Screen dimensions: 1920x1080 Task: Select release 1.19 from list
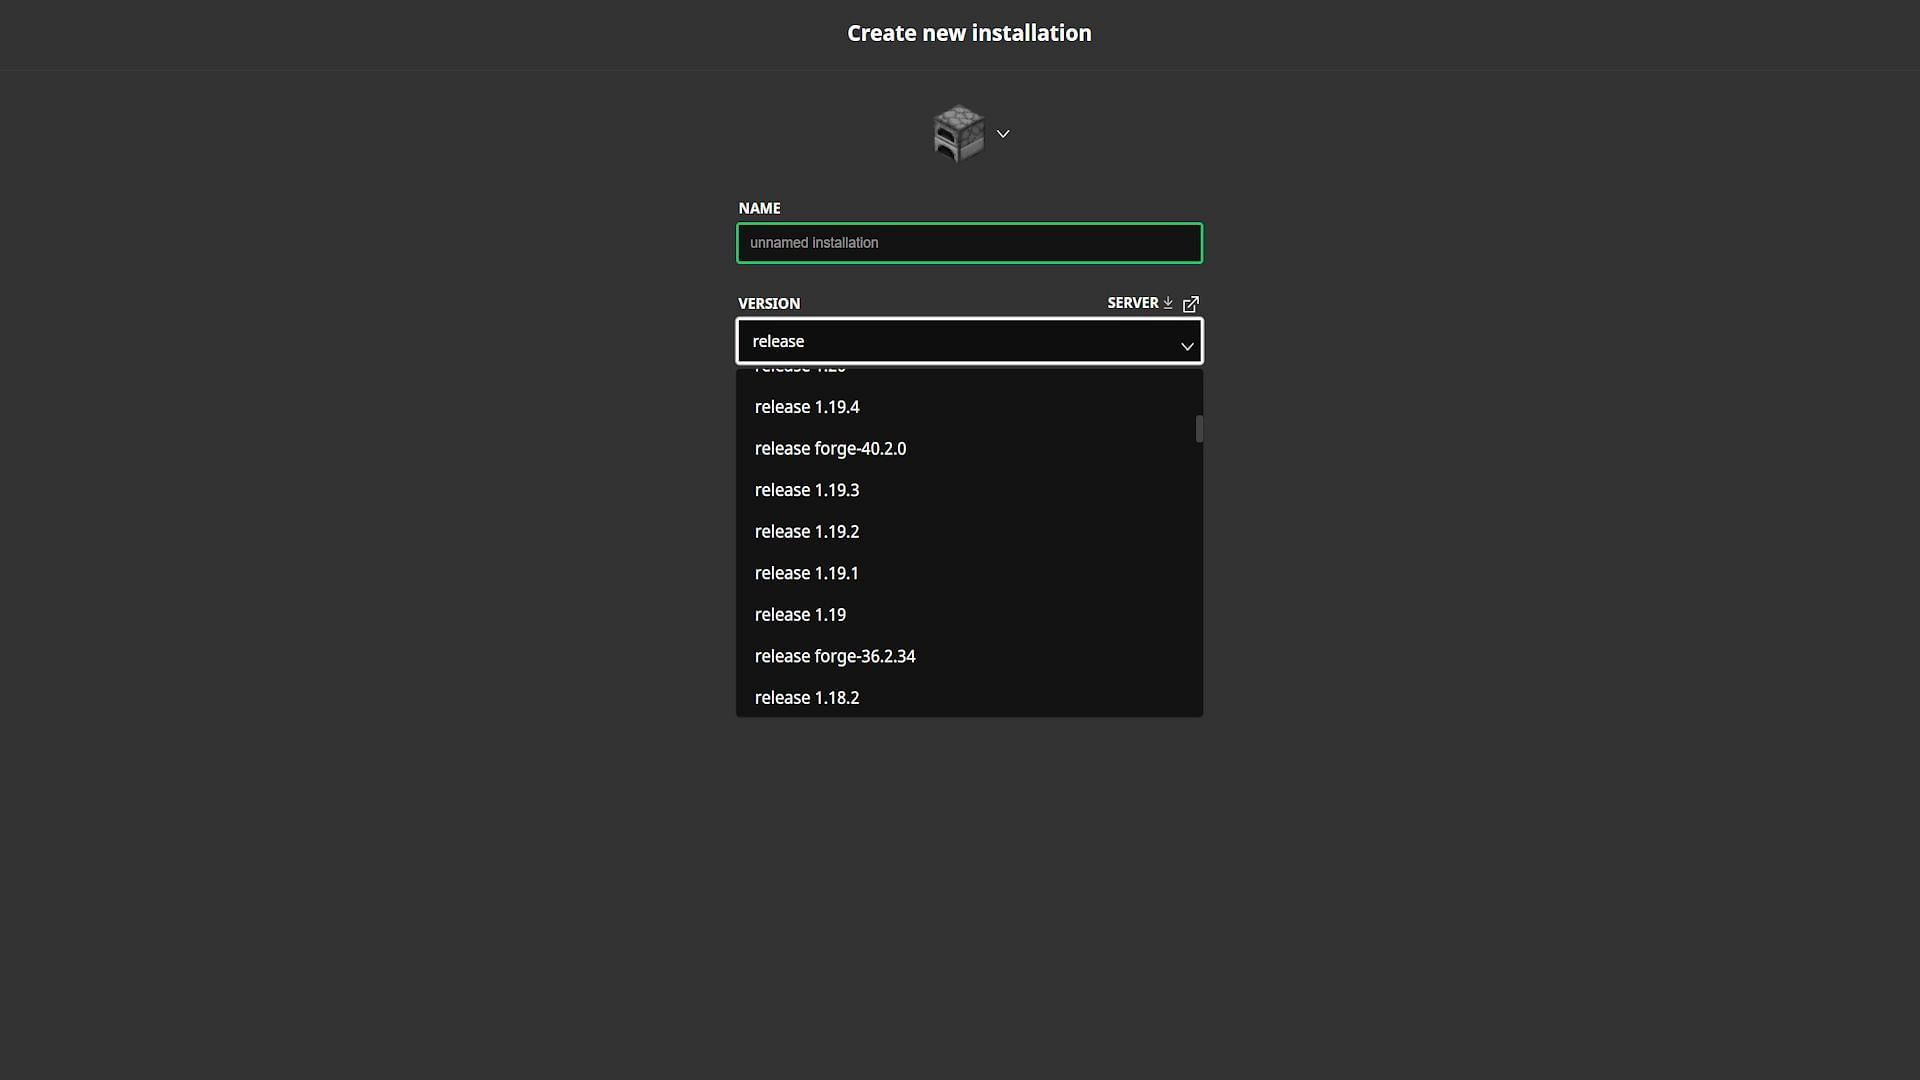(x=800, y=615)
